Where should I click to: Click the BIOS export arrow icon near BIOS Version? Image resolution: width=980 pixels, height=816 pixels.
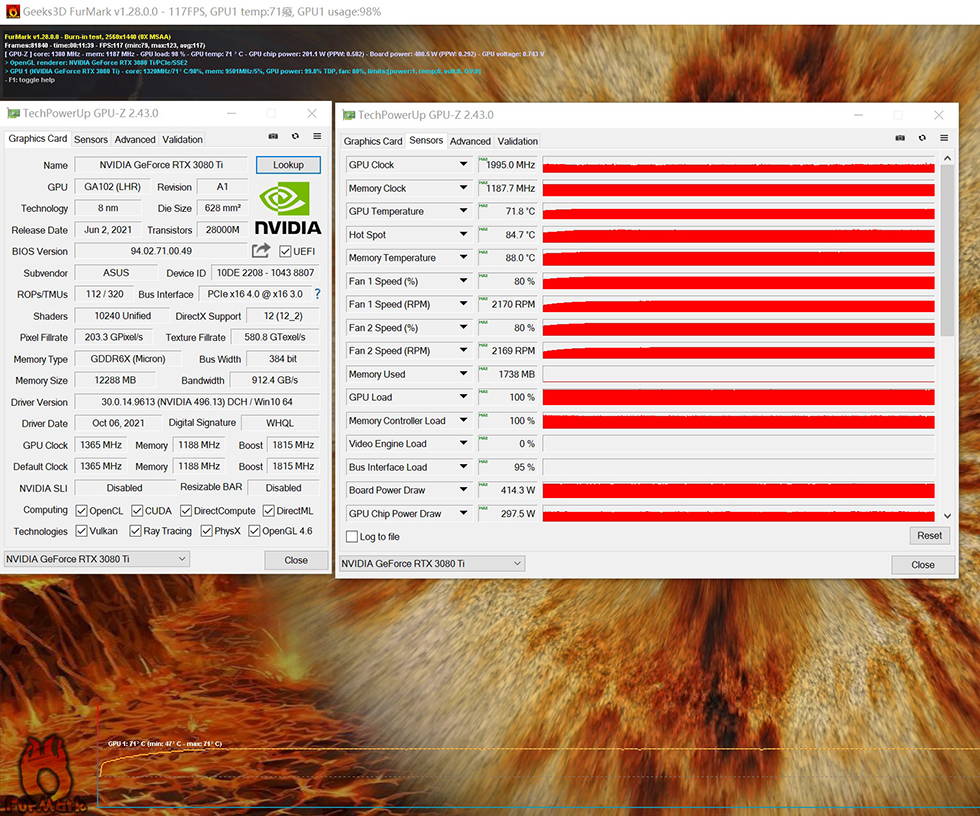pyautogui.click(x=261, y=250)
